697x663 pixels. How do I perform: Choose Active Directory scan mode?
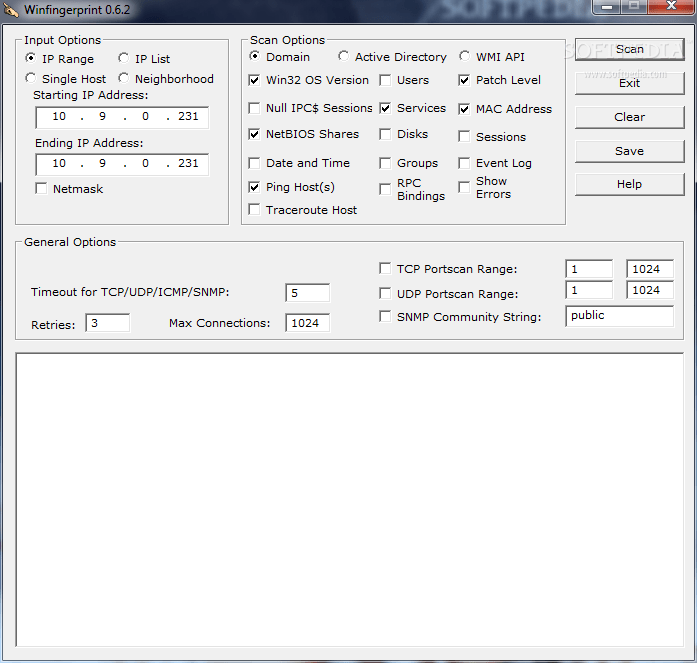point(343,56)
